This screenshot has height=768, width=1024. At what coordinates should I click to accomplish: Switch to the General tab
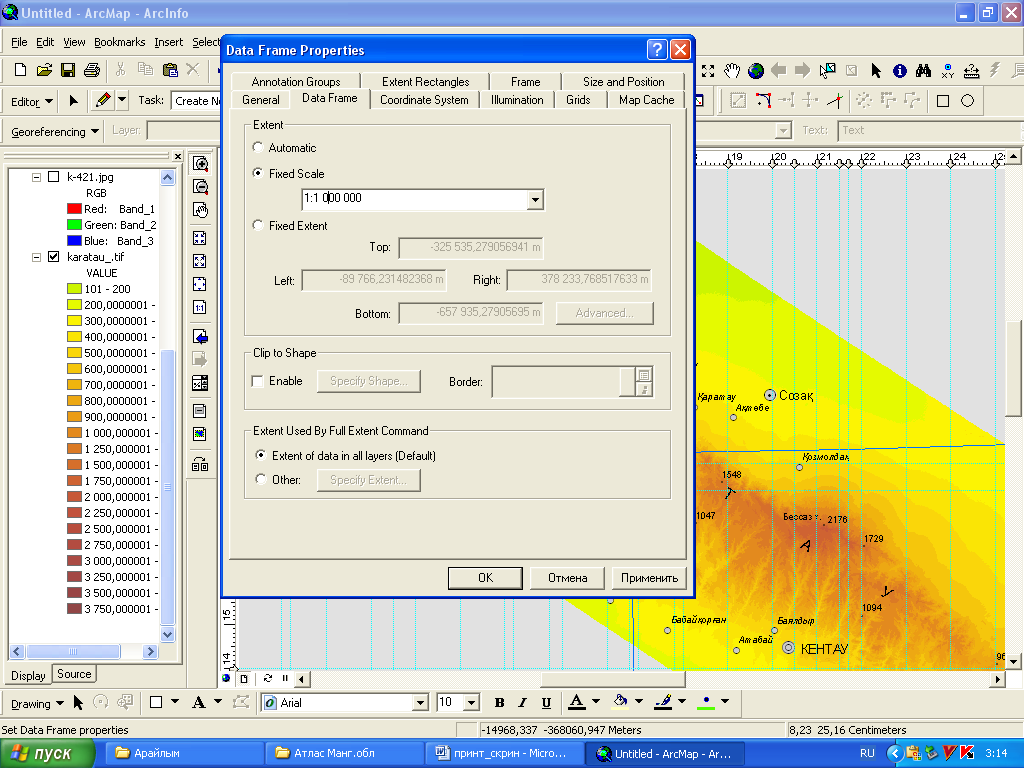point(261,100)
